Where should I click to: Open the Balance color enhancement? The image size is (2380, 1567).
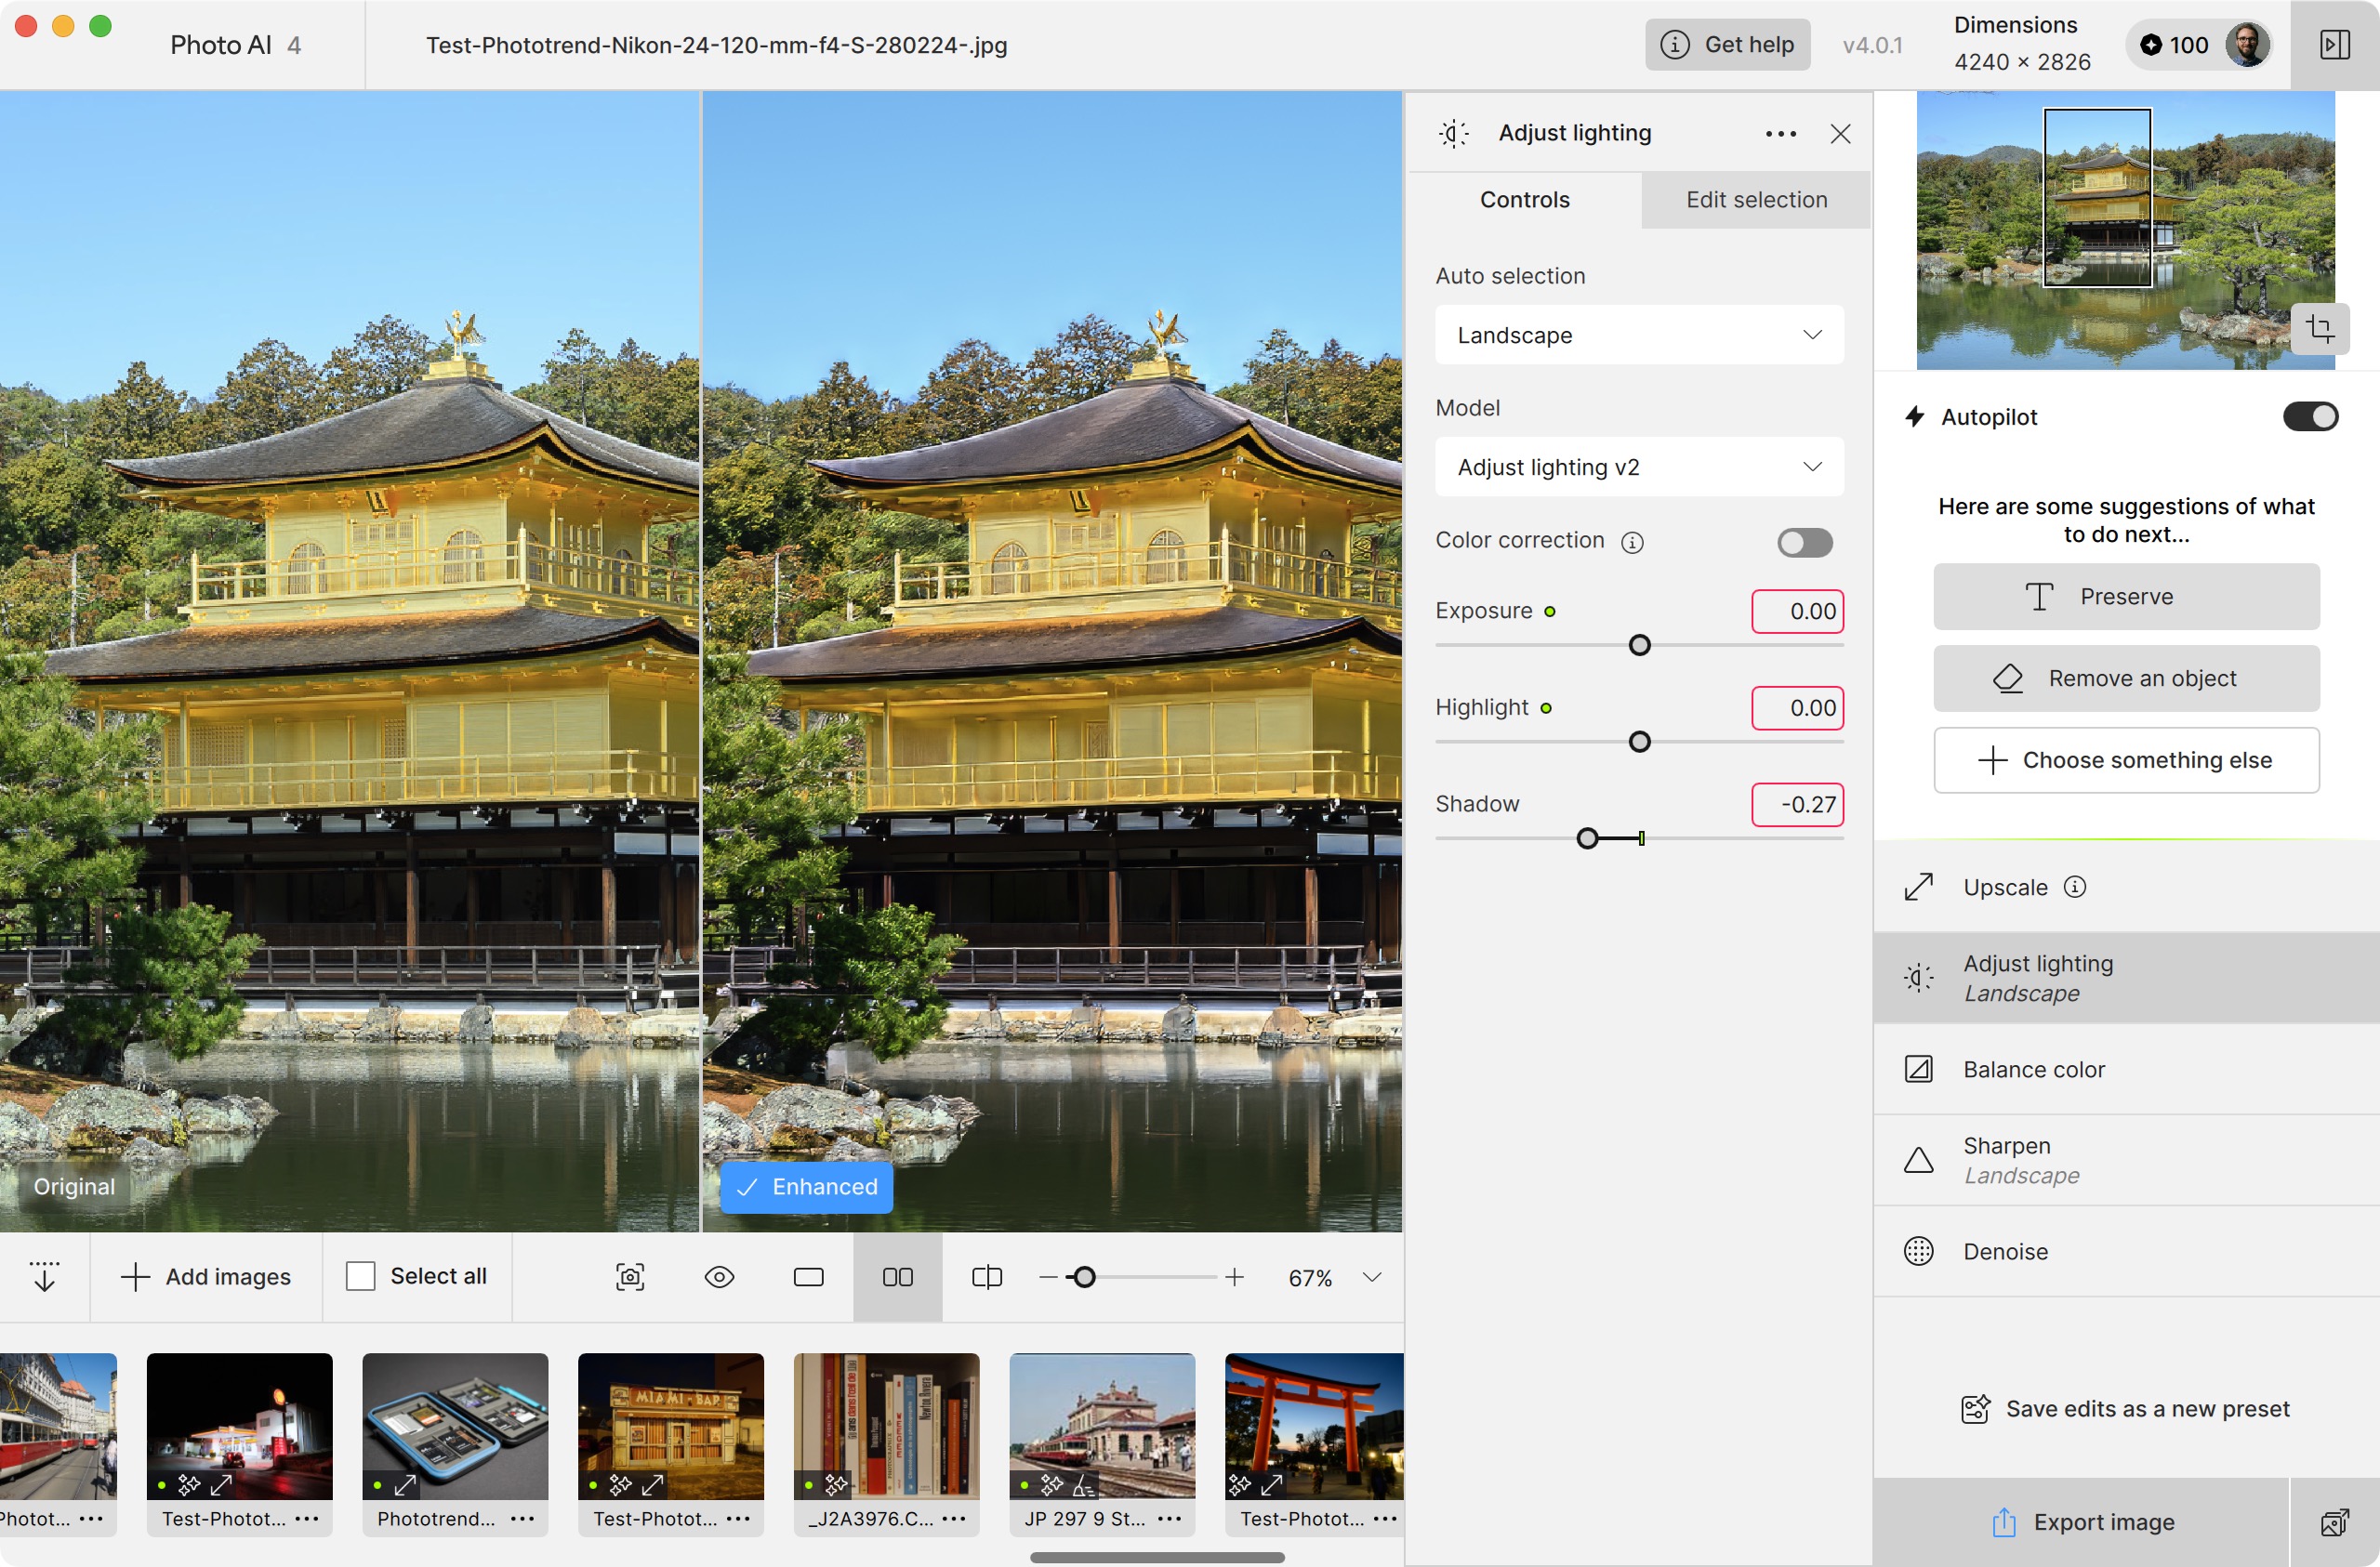pyautogui.click(x=2033, y=1069)
